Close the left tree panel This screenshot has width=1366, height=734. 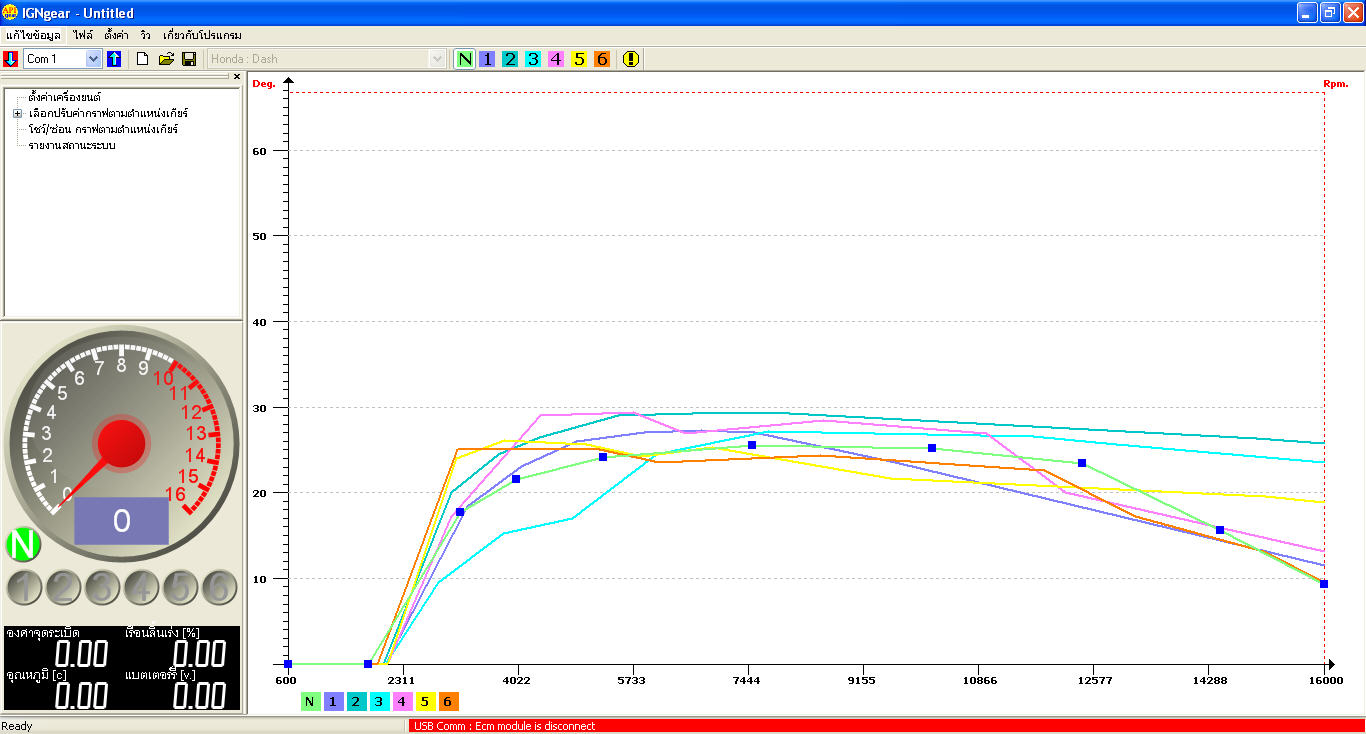click(x=237, y=77)
